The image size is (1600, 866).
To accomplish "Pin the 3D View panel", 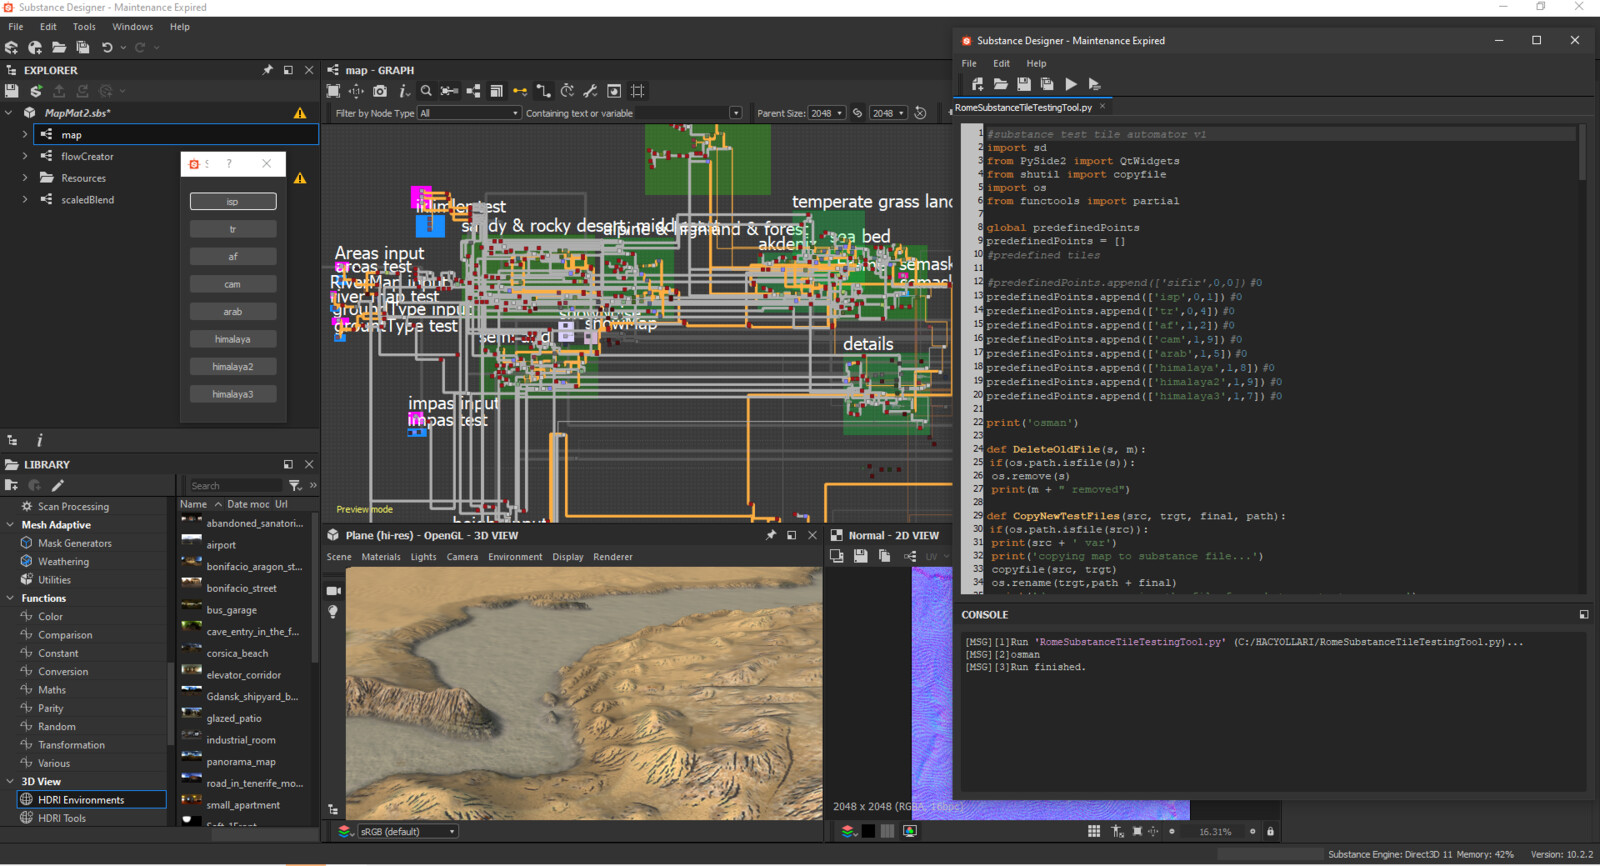I will pyautogui.click(x=770, y=535).
